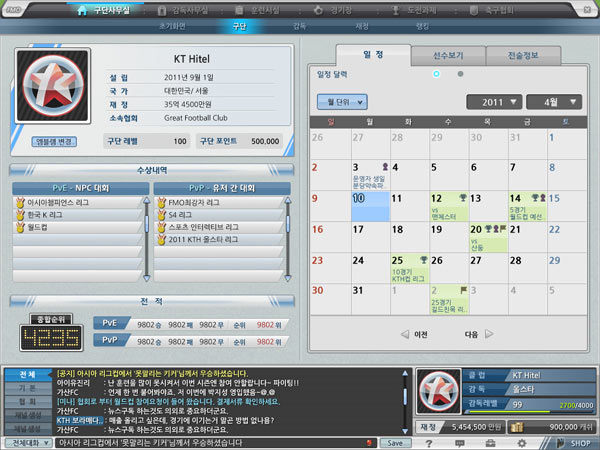Open the 월 단위 view dropdown
This screenshot has width=600, height=450.
(x=342, y=102)
